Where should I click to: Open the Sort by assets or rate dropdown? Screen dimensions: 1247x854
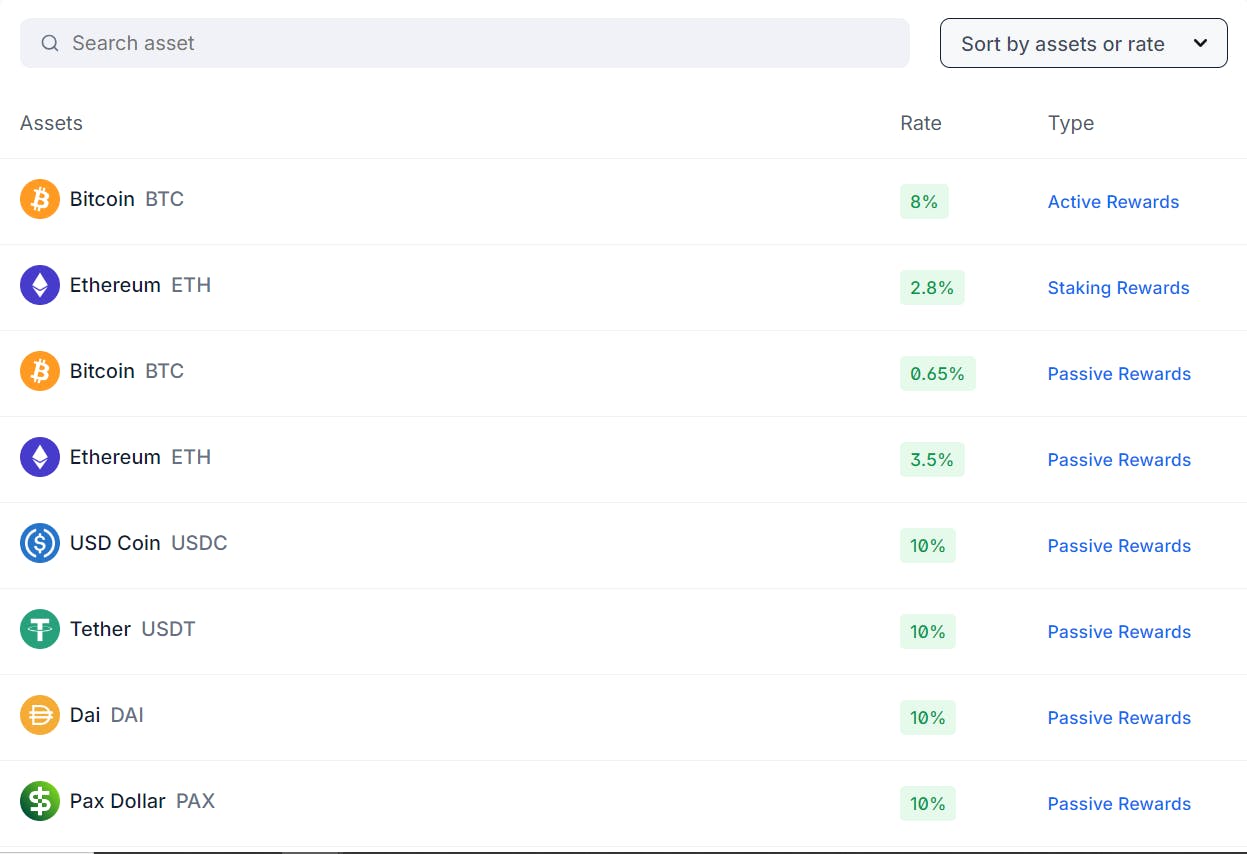tap(1062, 44)
